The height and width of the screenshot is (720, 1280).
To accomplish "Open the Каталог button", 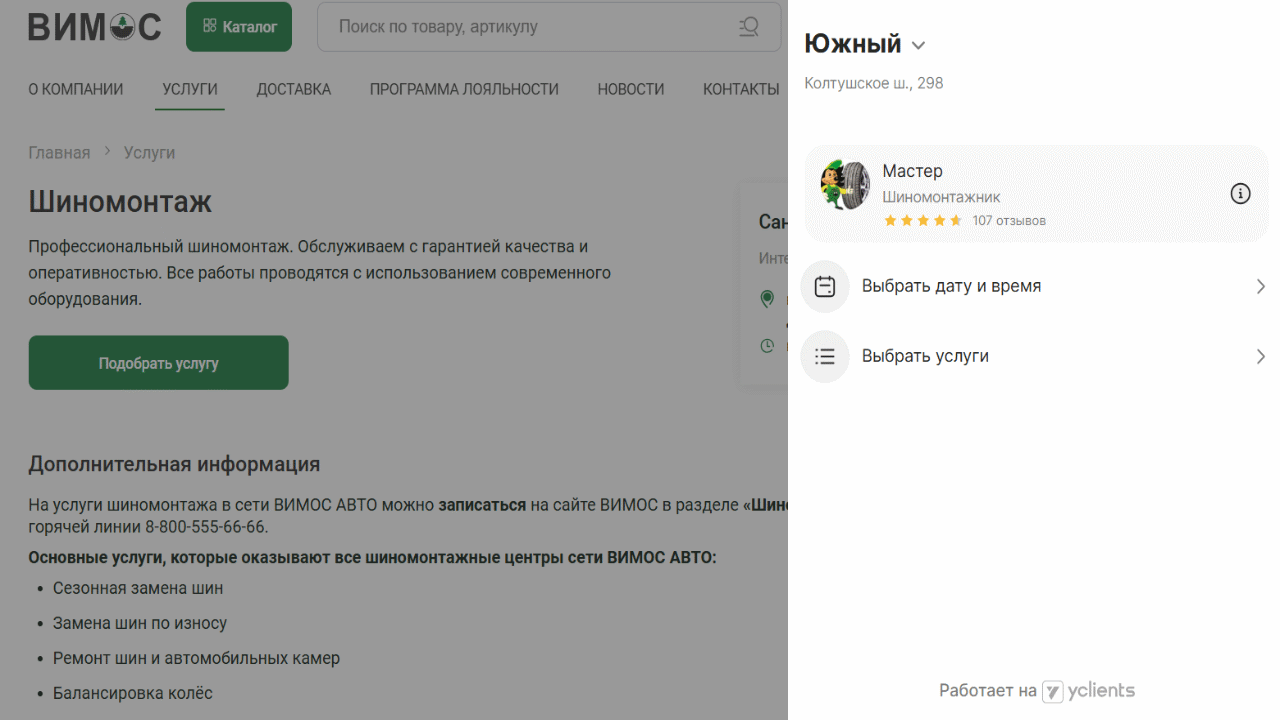I will (x=239, y=27).
